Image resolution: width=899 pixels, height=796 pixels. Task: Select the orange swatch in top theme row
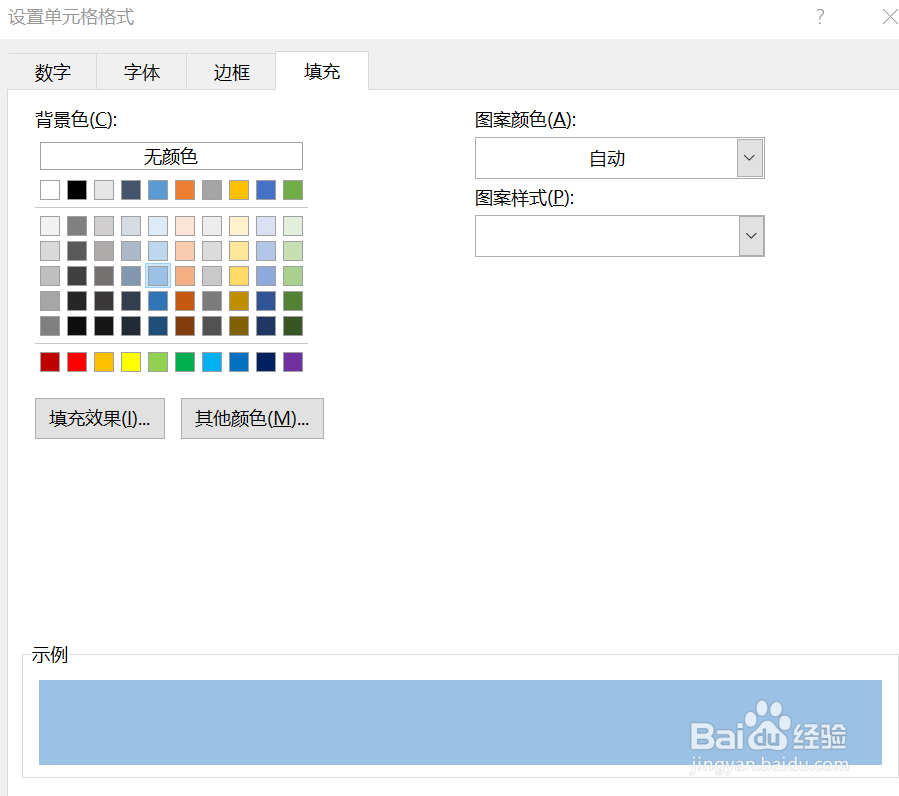click(185, 190)
